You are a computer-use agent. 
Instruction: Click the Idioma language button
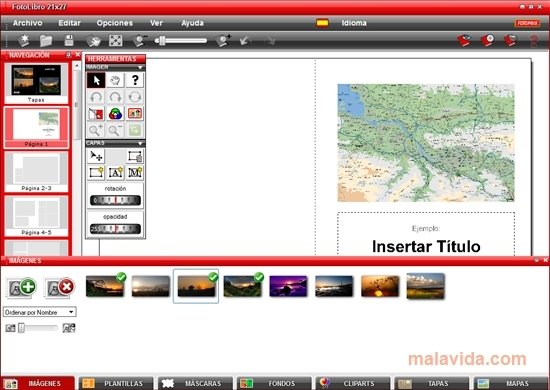[x=354, y=23]
